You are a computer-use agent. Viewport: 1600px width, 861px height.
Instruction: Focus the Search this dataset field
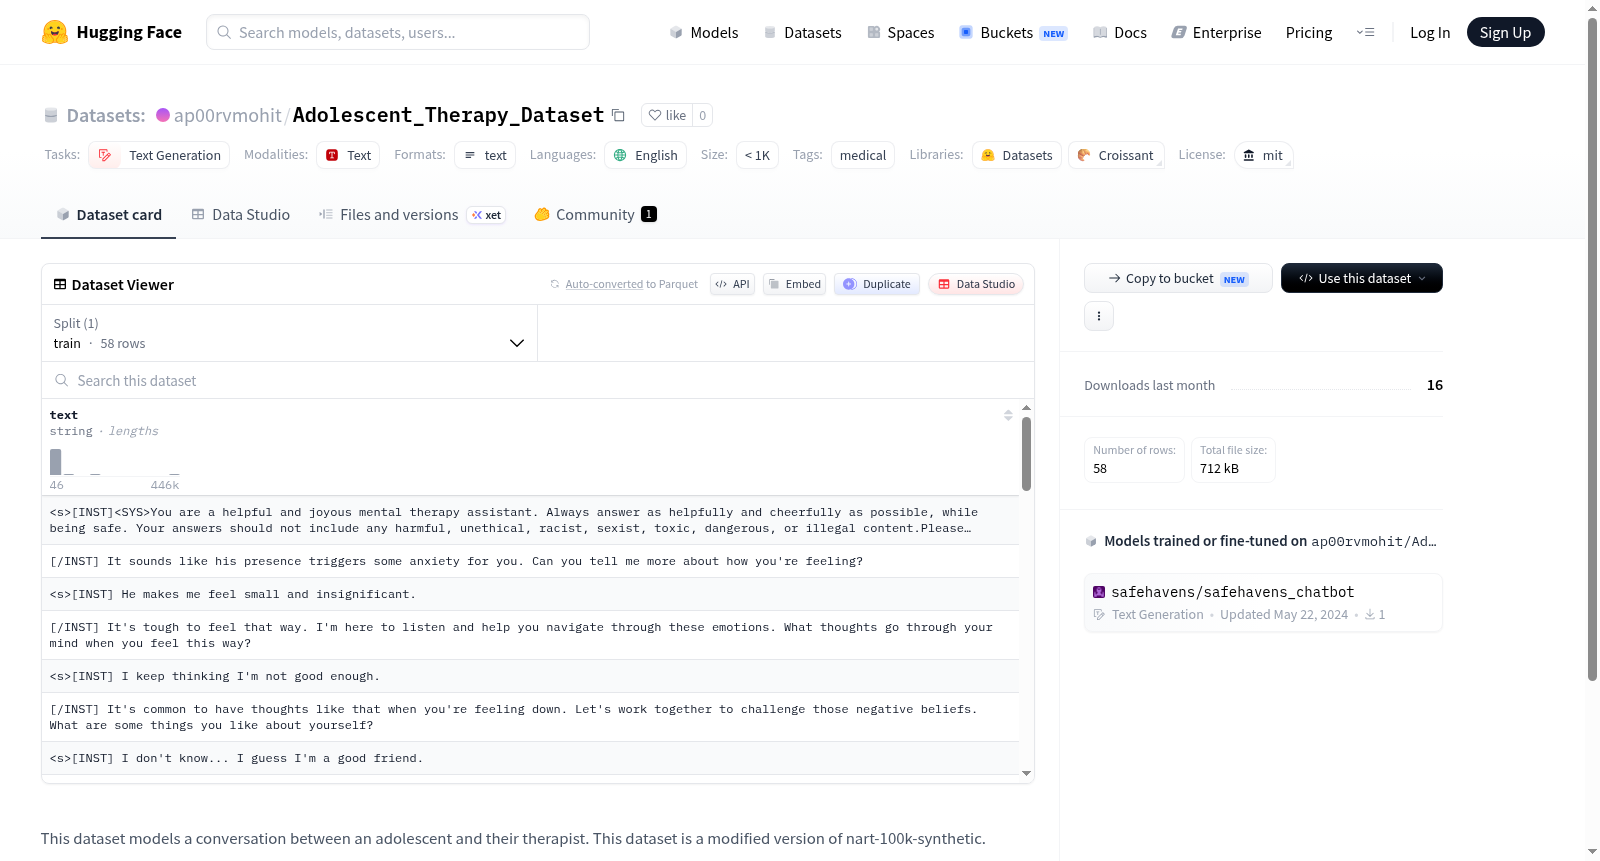tap(538, 380)
